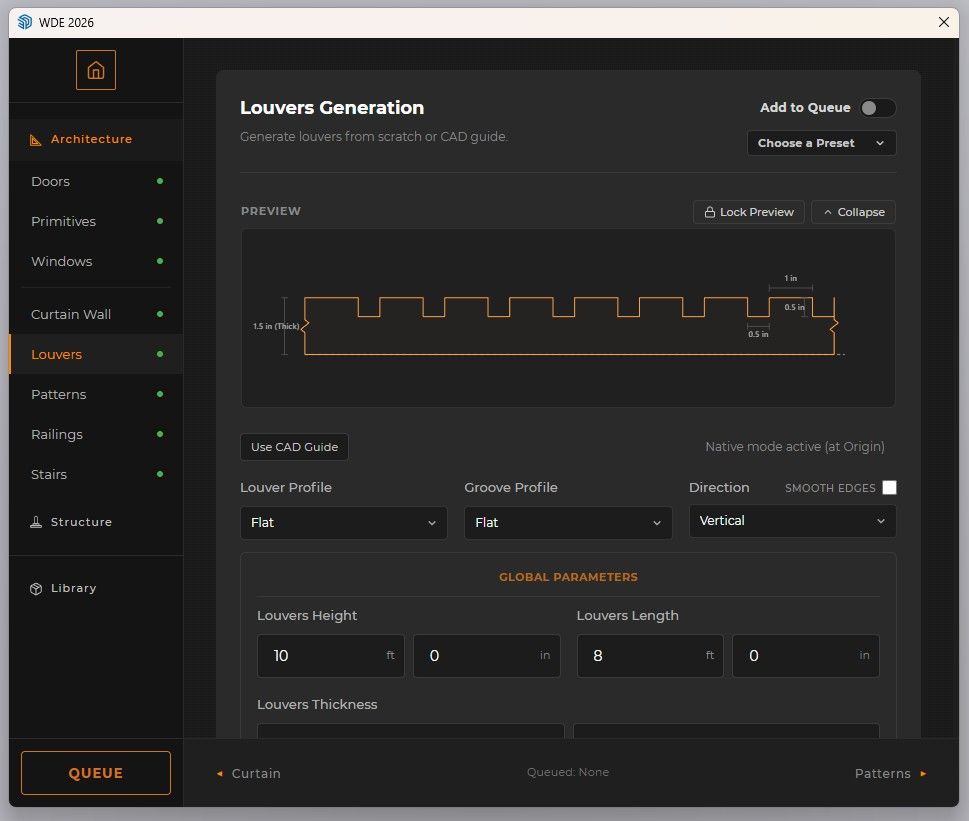Go to next Patterns page link
The height and width of the screenshot is (821, 969).
891,773
